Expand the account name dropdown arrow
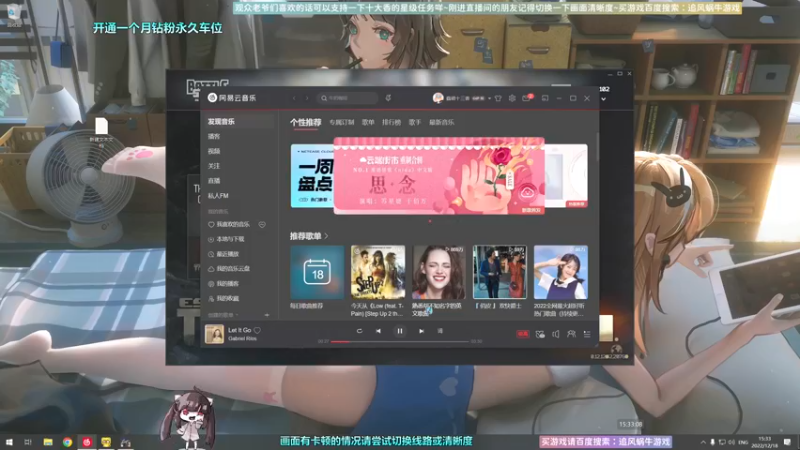Screen dimensions: 800x450 [x=489, y=98]
